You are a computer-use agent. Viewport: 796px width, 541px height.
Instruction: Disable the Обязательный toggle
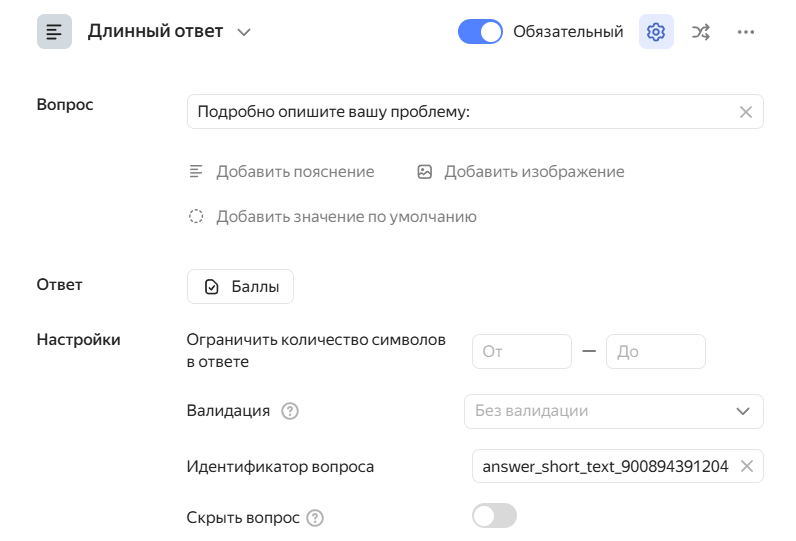[x=480, y=32]
